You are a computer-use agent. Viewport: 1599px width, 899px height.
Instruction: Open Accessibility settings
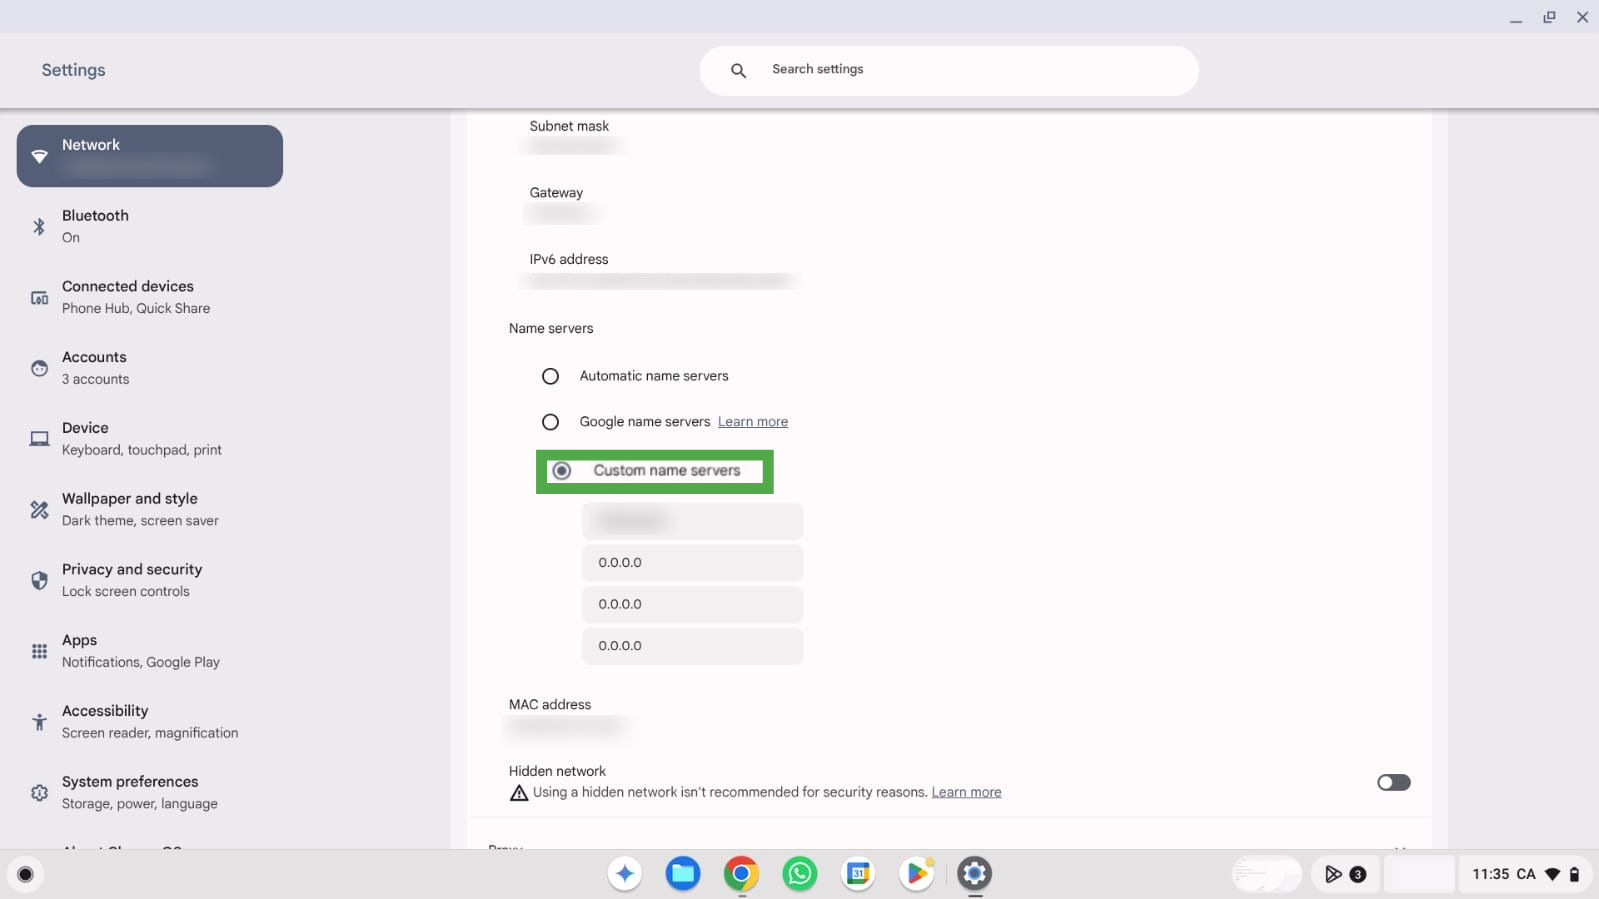point(150,721)
